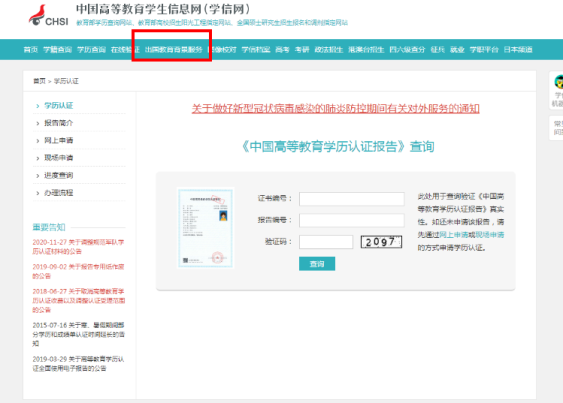This screenshot has height=403, width=563.
Task: Open the 首页 item in the teal navigation bar
Action: pos(31,50)
